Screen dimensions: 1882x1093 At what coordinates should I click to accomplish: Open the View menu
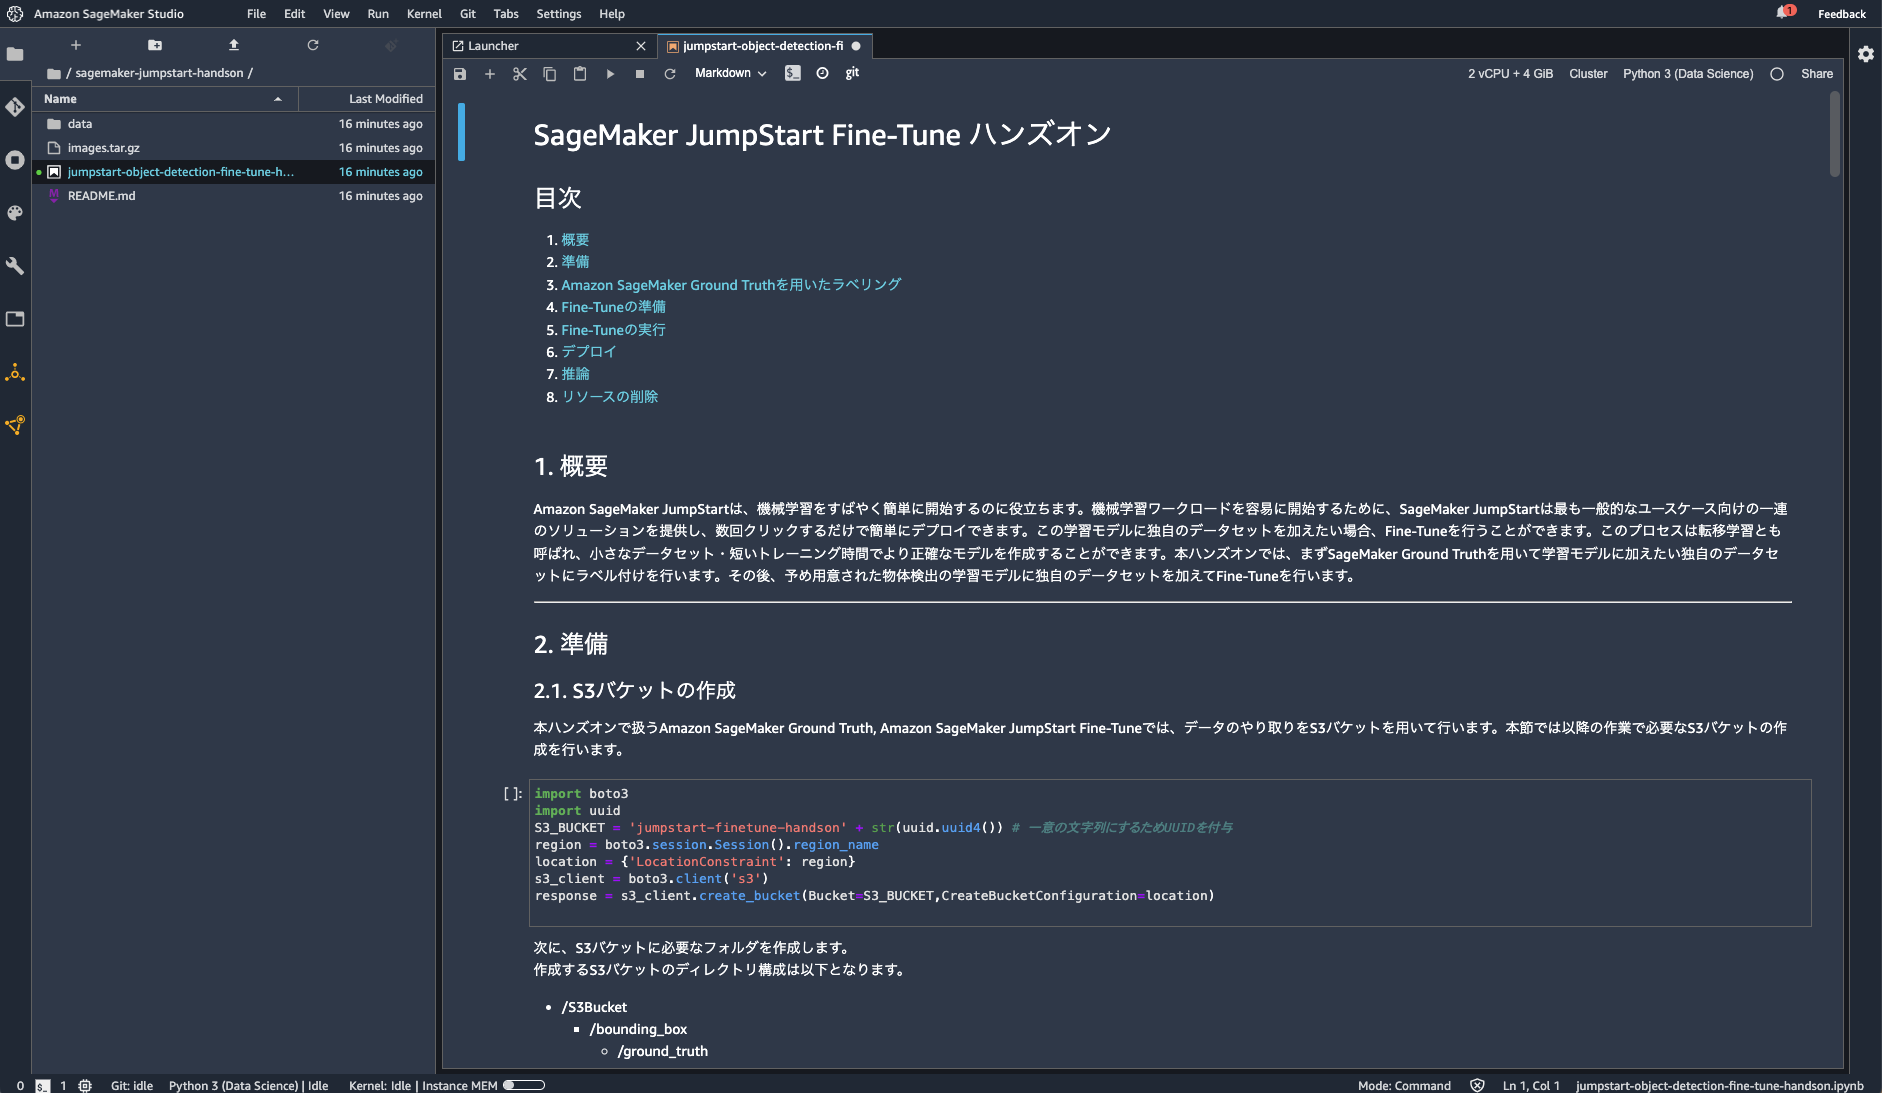tap(336, 14)
